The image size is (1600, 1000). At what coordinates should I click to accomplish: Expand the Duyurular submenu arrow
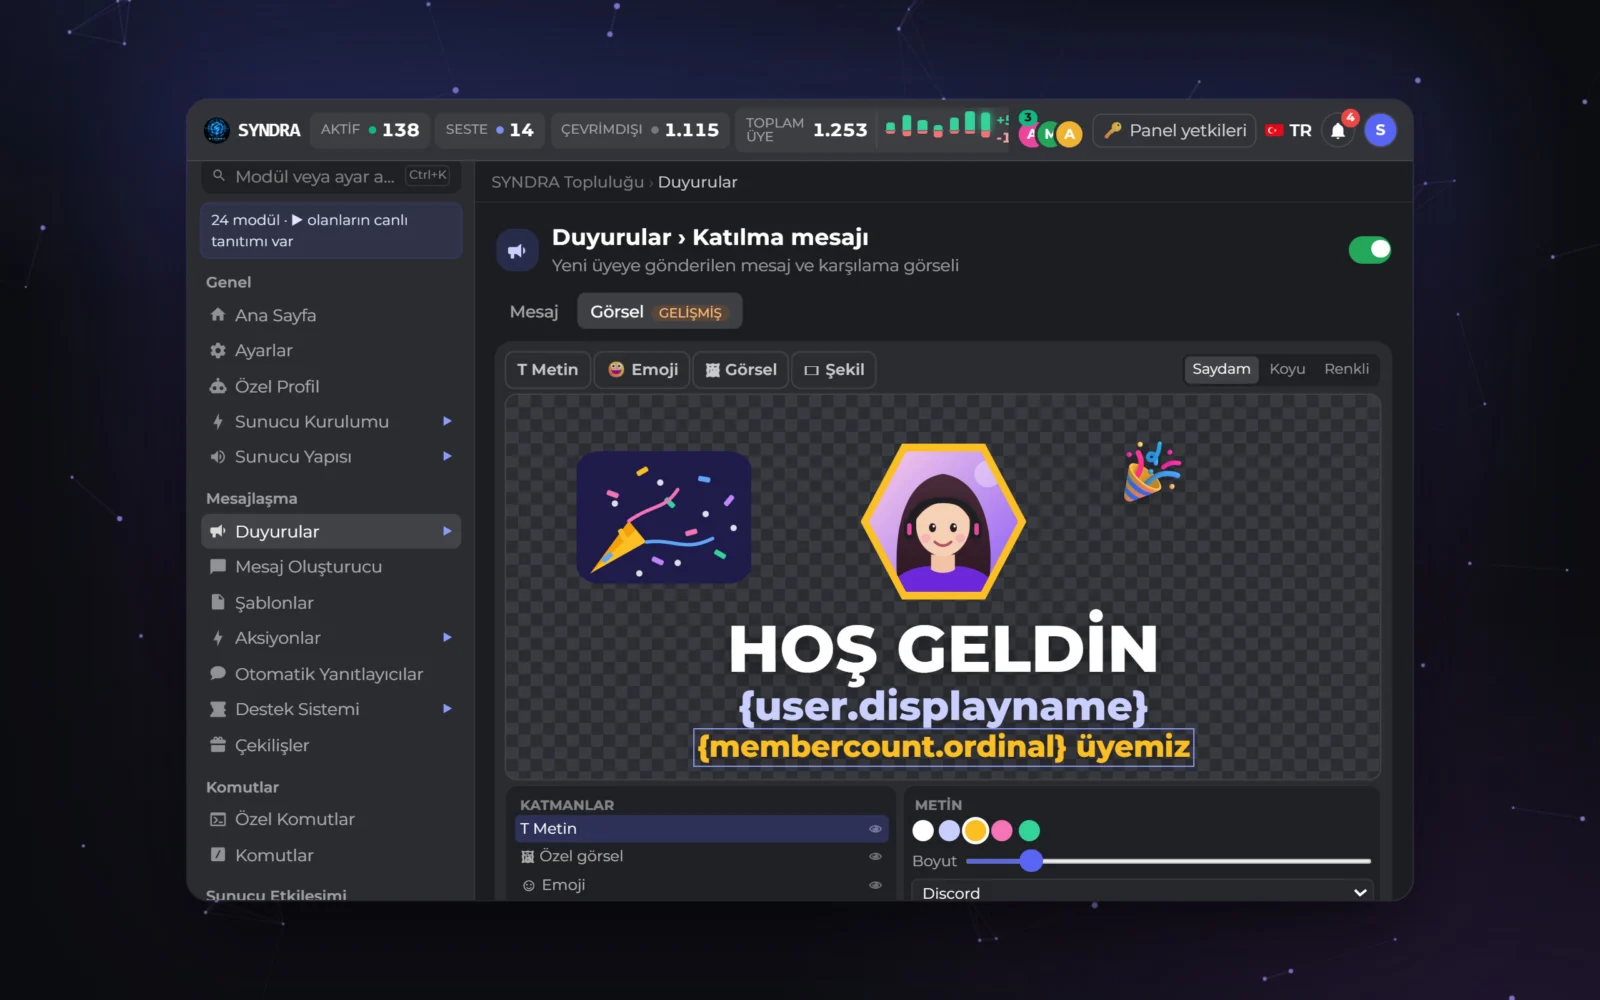pyautogui.click(x=447, y=532)
